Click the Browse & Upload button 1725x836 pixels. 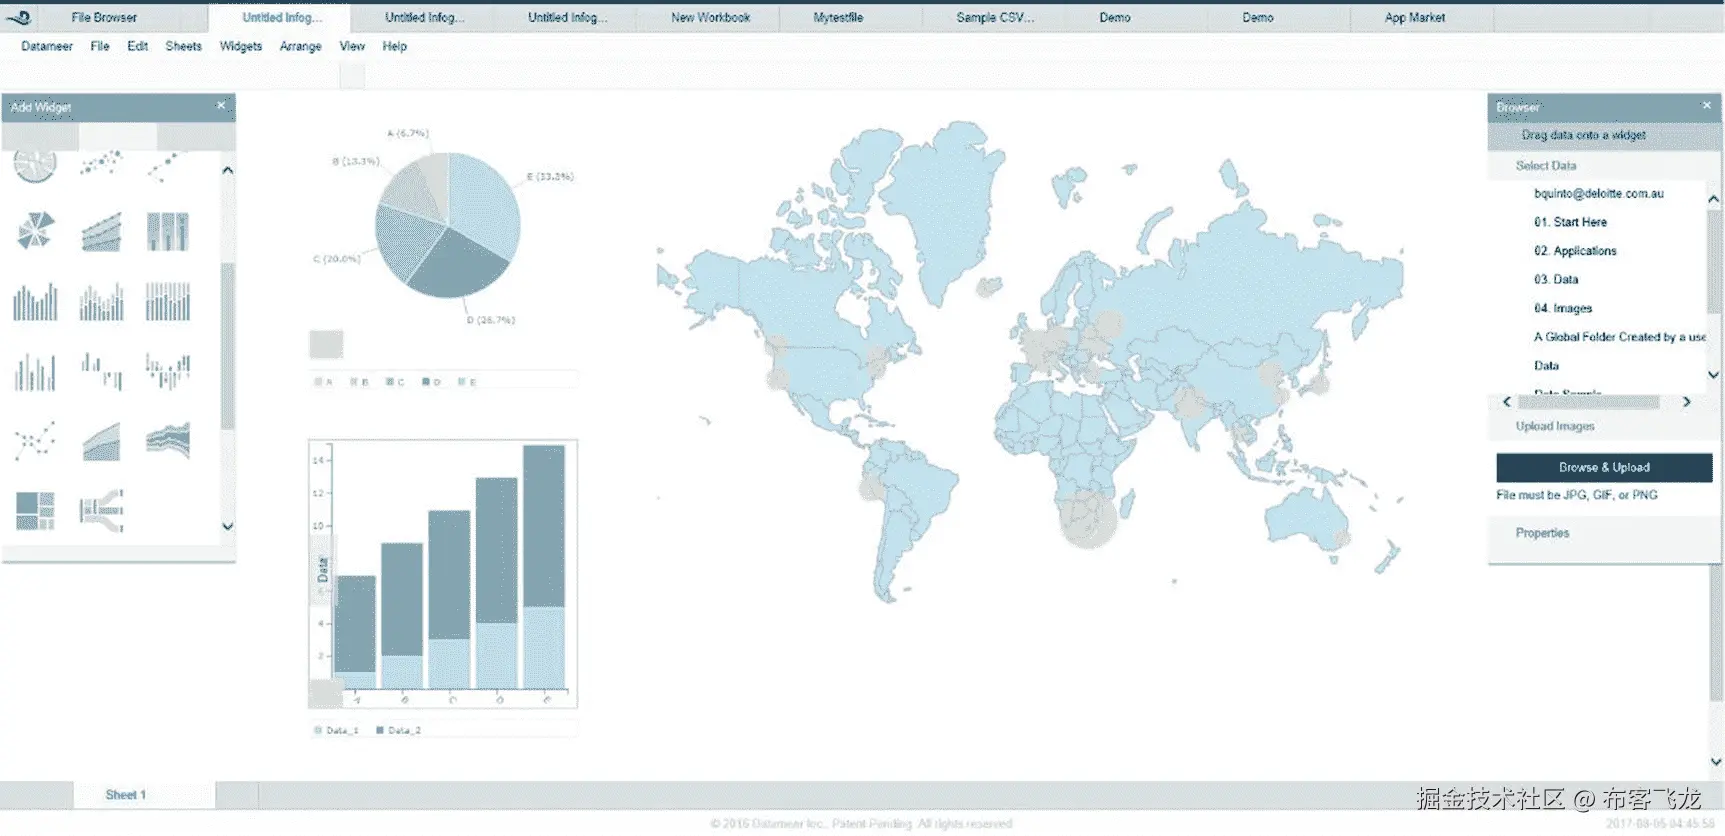pos(1604,467)
